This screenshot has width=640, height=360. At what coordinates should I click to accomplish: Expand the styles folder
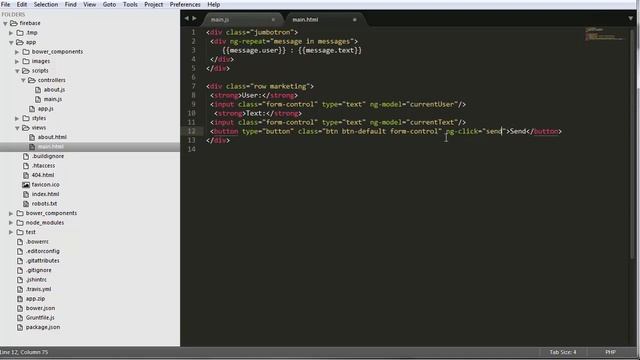[x=17, y=118]
